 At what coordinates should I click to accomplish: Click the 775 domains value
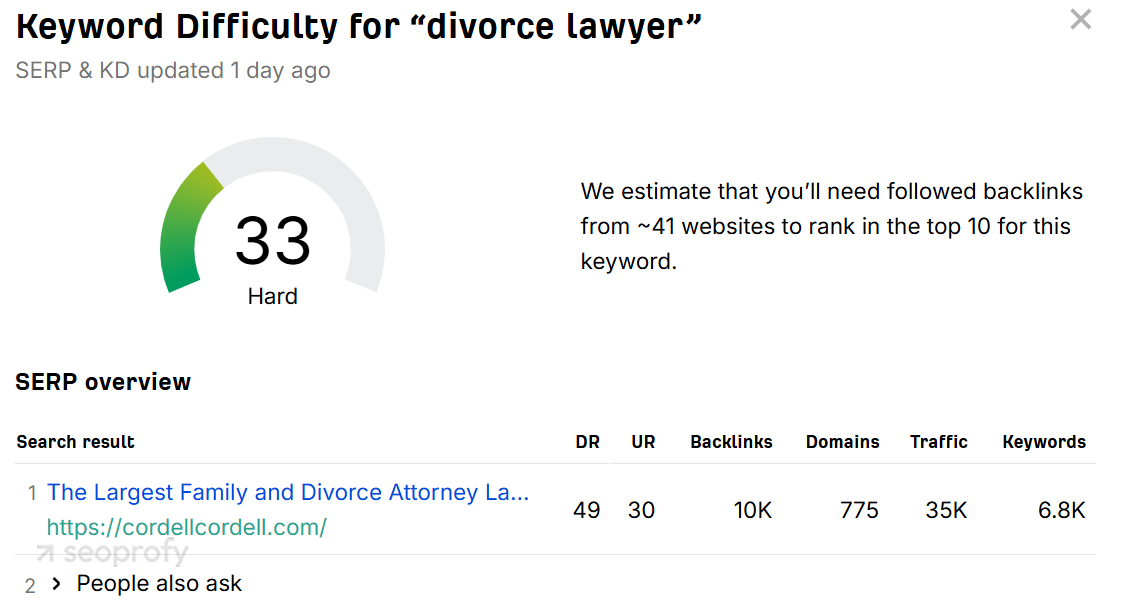(x=859, y=510)
